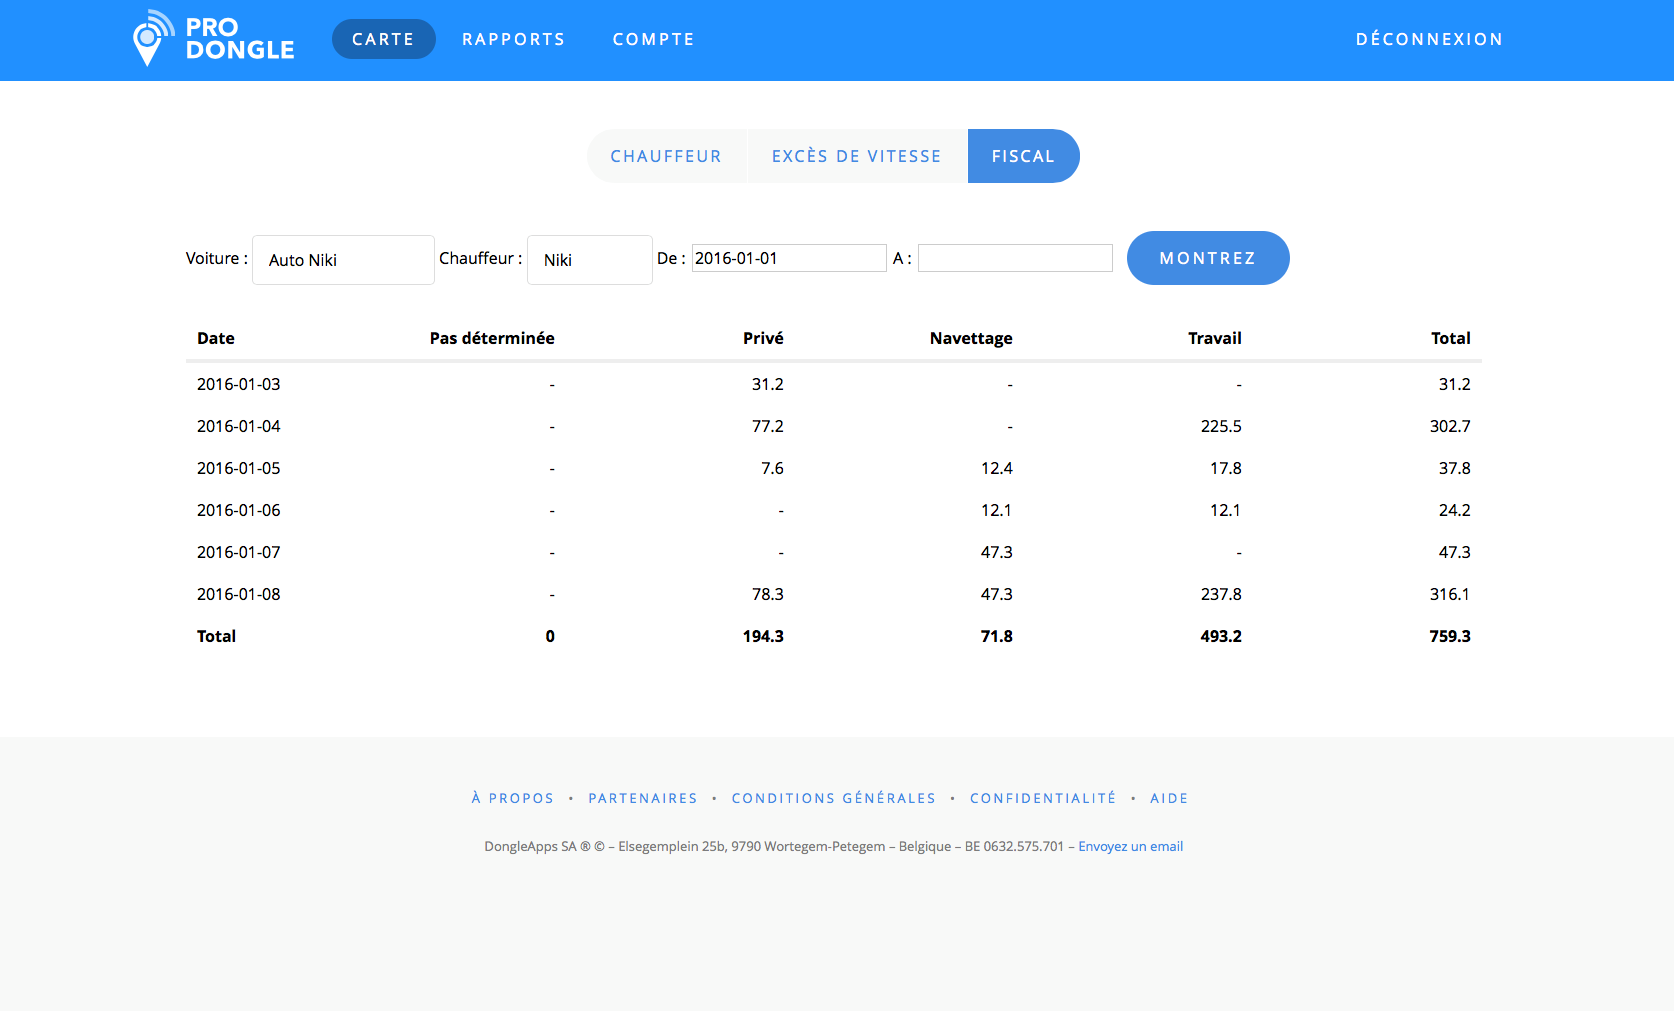Open the Voiture dropdown showing Auto Niki
1674x1011 pixels.
point(343,260)
